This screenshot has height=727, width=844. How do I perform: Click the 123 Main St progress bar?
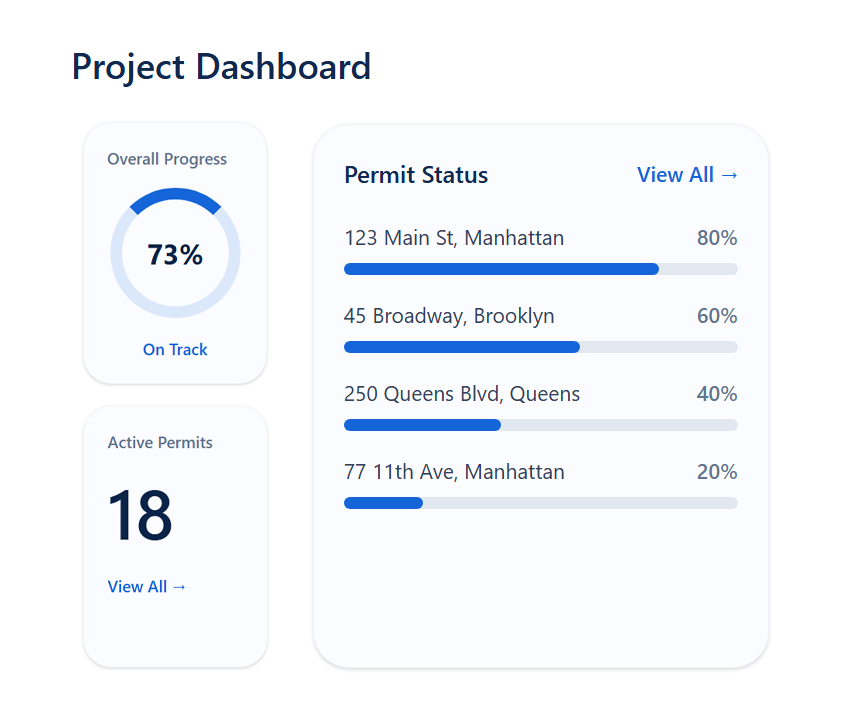(x=540, y=269)
